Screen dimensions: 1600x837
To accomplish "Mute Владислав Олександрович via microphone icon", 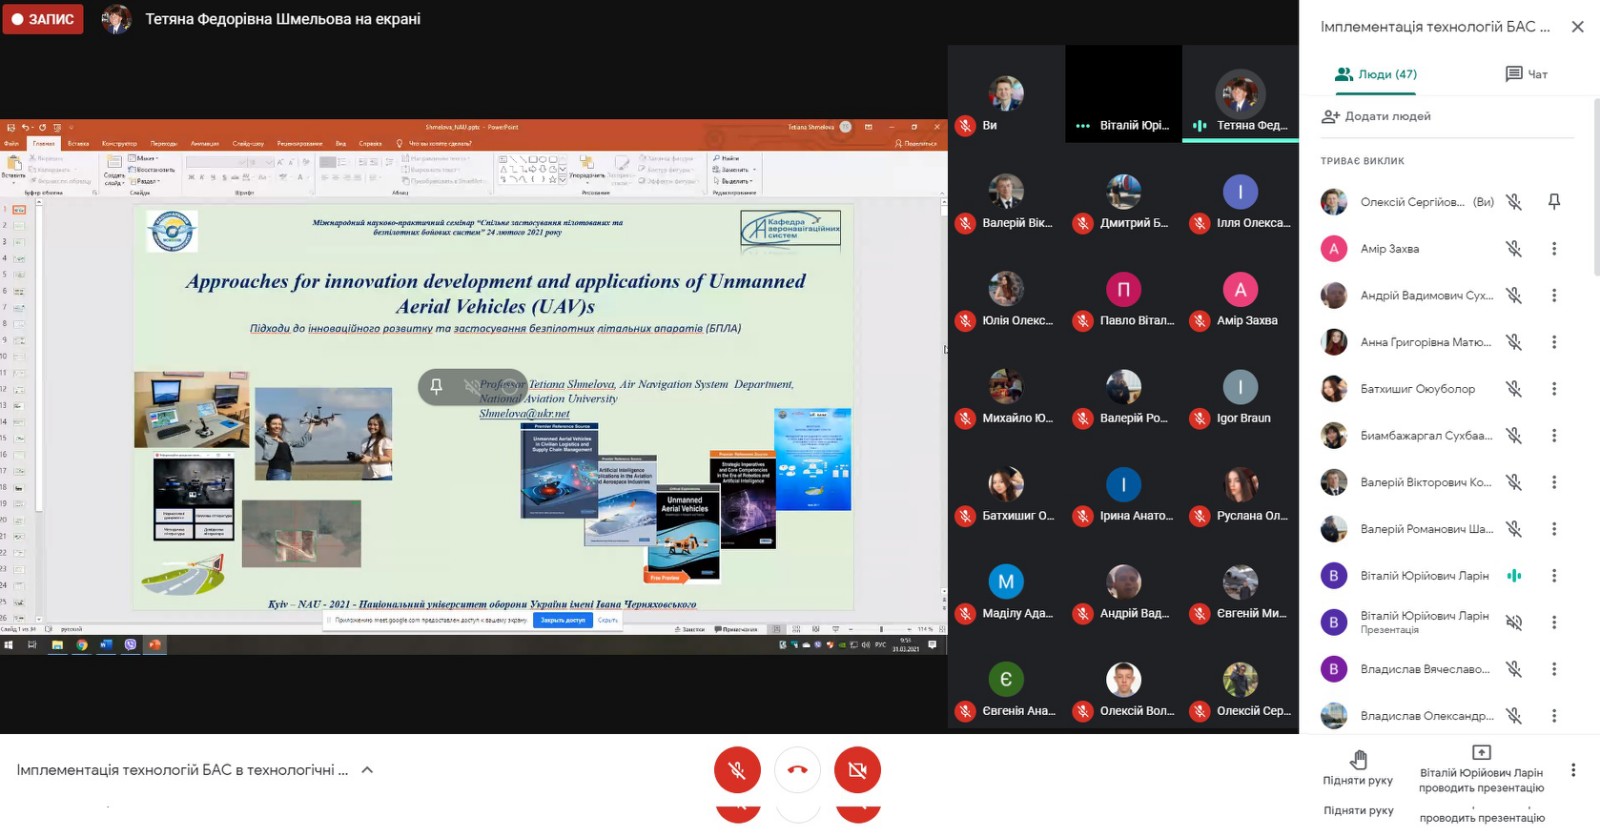I will pos(1514,716).
